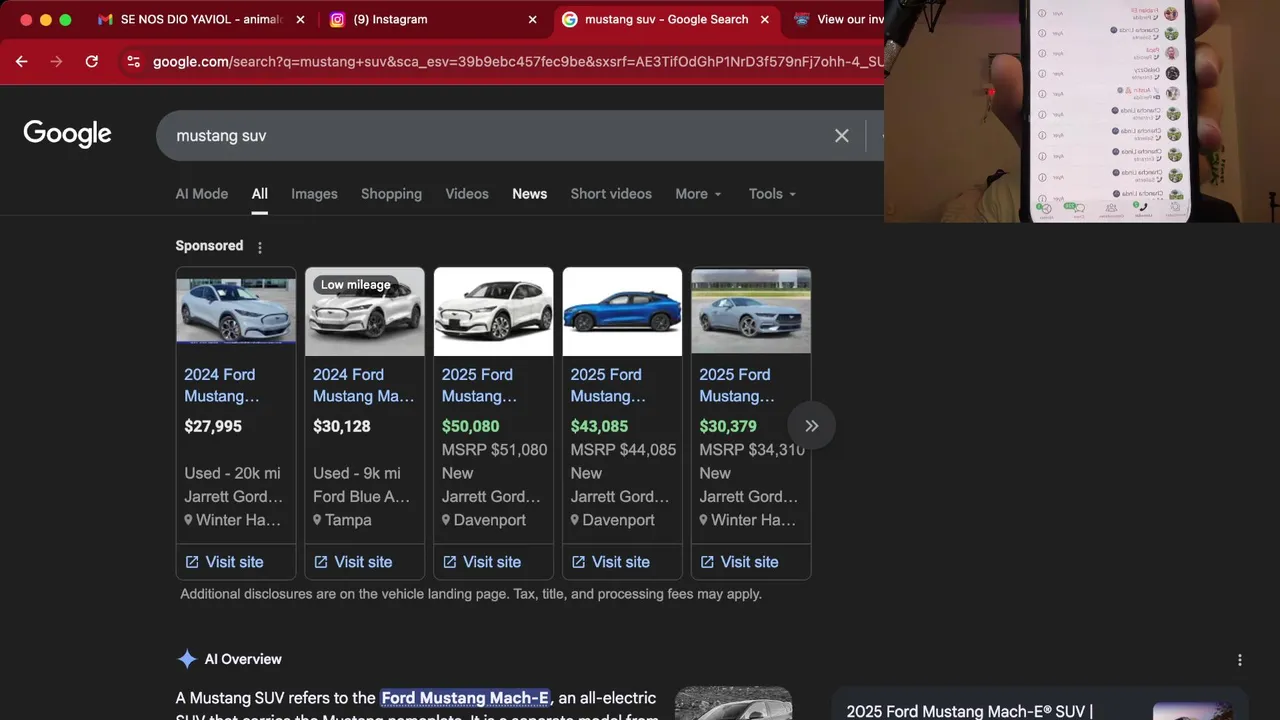Open the 2025 Ford Mustang $50,080 title link
The image size is (1280, 720).
coord(479,385)
